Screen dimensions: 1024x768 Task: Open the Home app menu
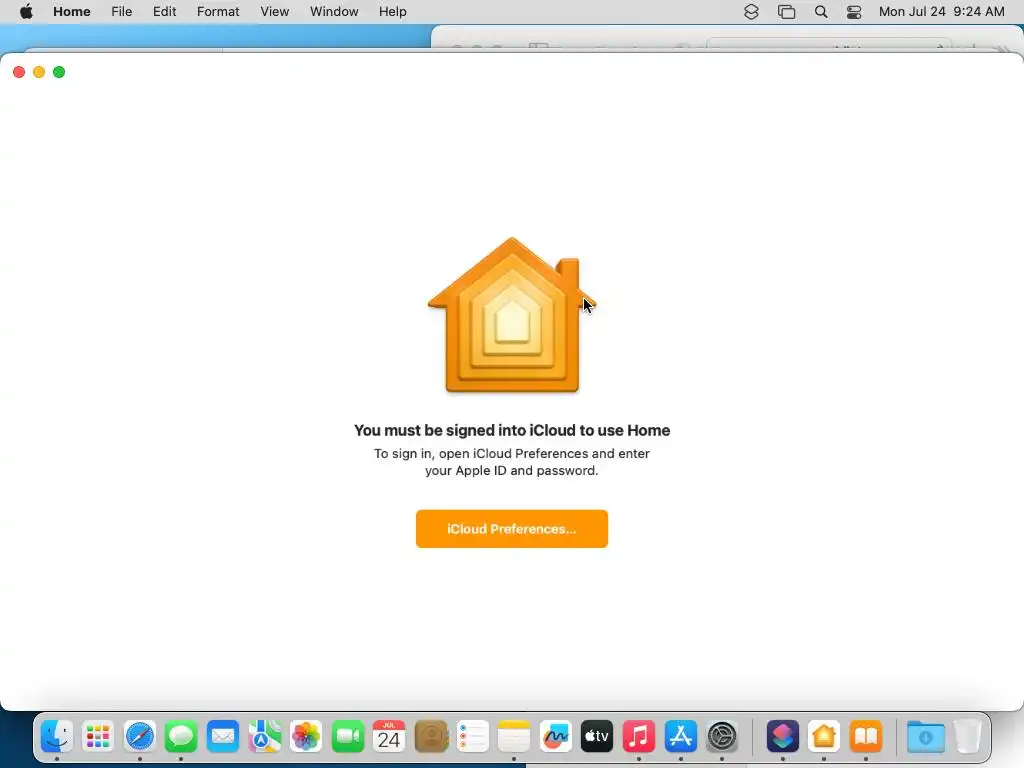[x=72, y=12]
